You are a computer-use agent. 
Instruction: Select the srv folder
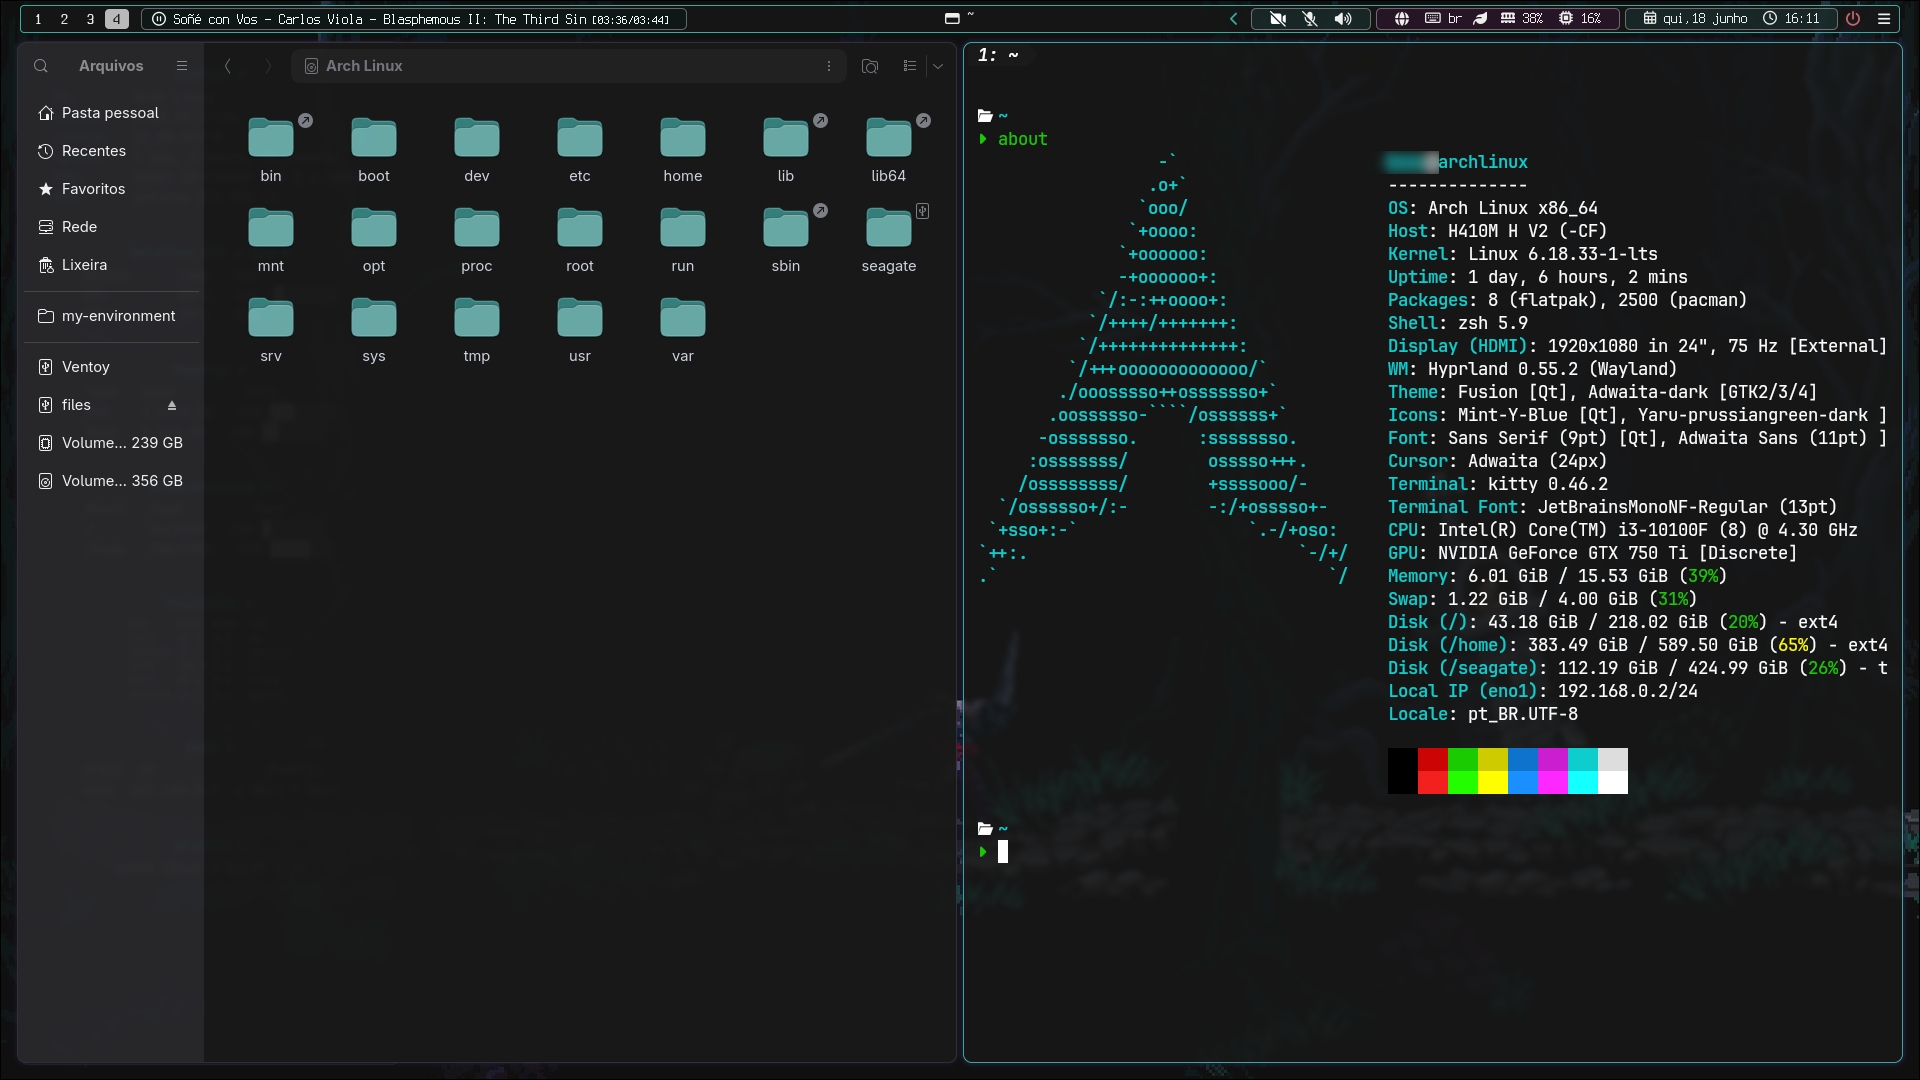(x=271, y=330)
